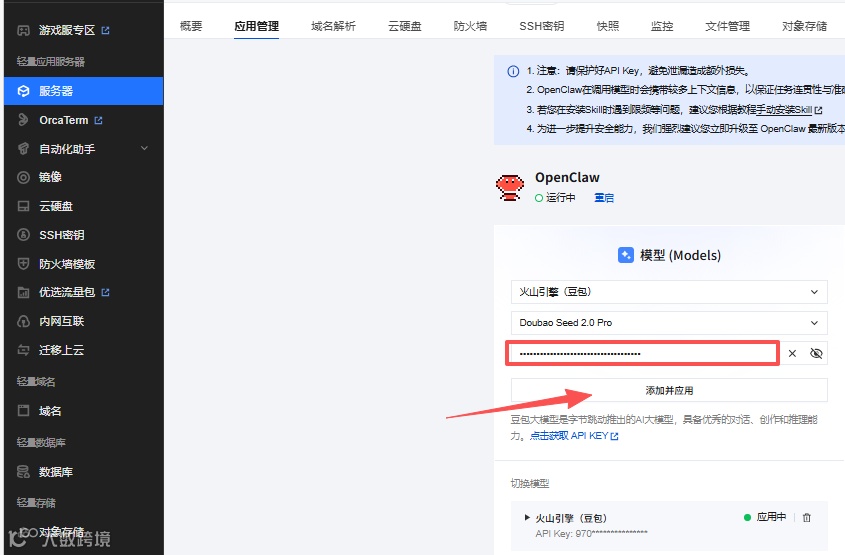Click the cube icon next to 服务器
Image resolution: width=845 pixels, height=555 pixels.
pyautogui.click(x=23, y=91)
